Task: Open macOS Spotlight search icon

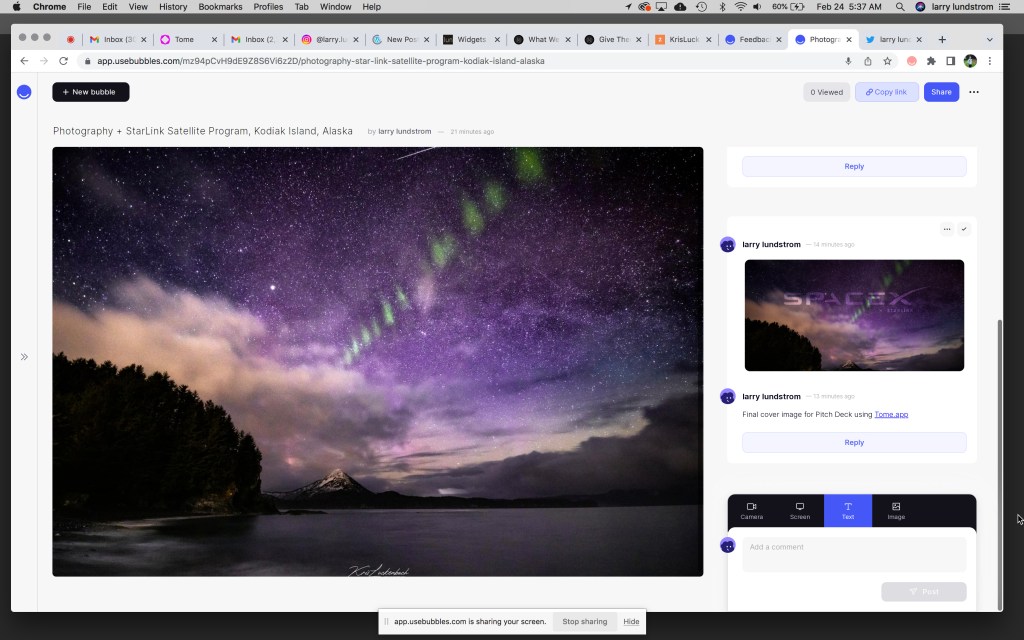Action: pyautogui.click(x=900, y=7)
